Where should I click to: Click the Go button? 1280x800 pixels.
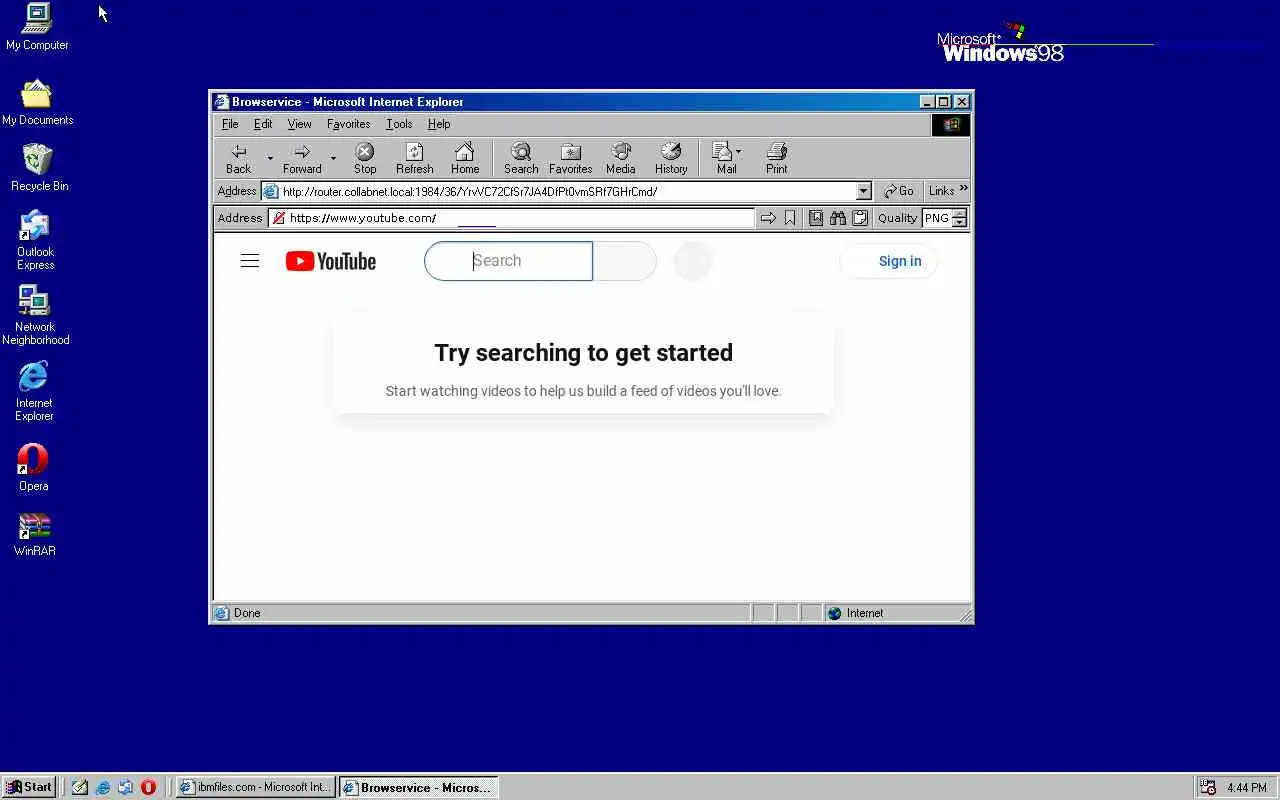pos(898,191)
